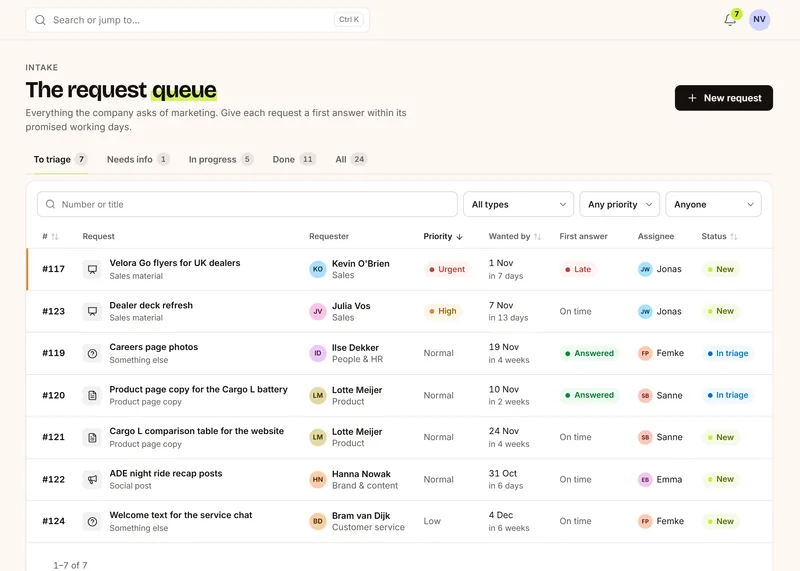Open the NV user avatar menu
Viewport: 800px width, 571px height.
point(759,19)
